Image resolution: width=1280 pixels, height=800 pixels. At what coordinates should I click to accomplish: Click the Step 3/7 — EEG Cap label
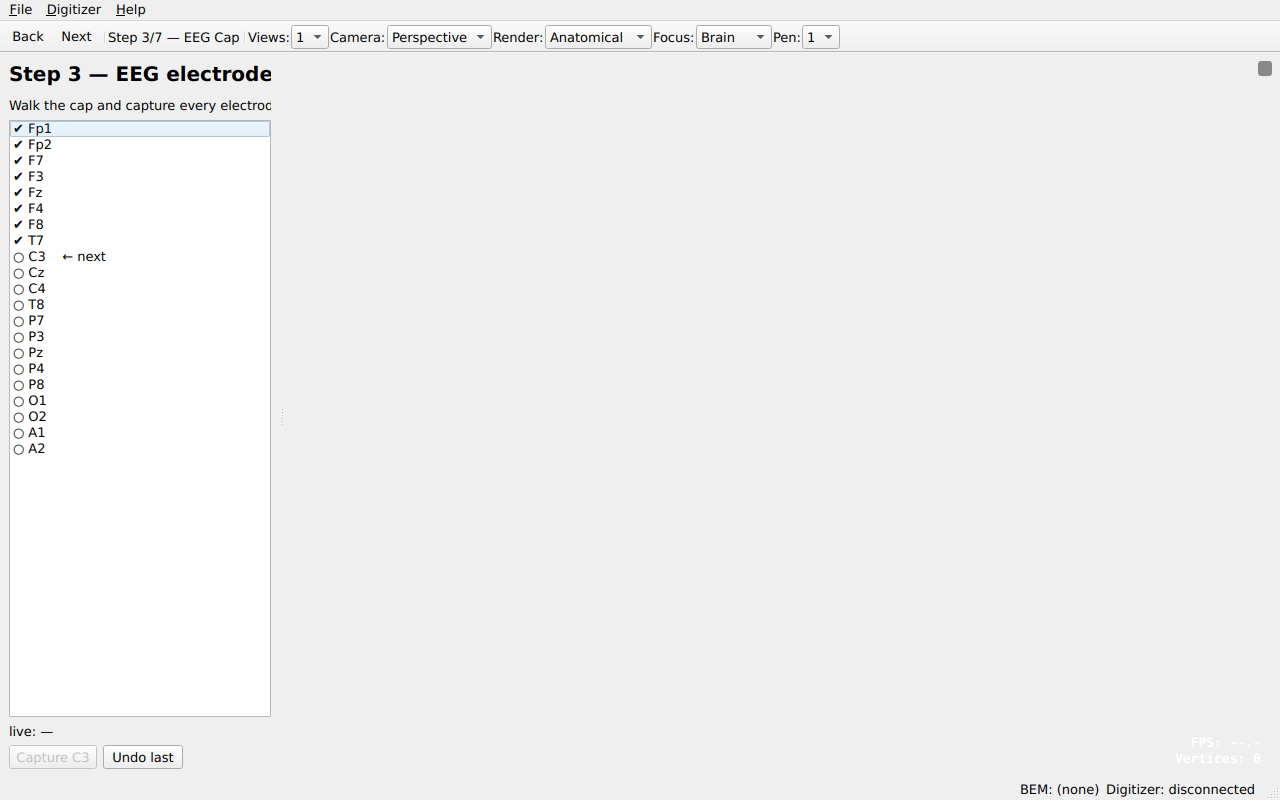[174, 37]
